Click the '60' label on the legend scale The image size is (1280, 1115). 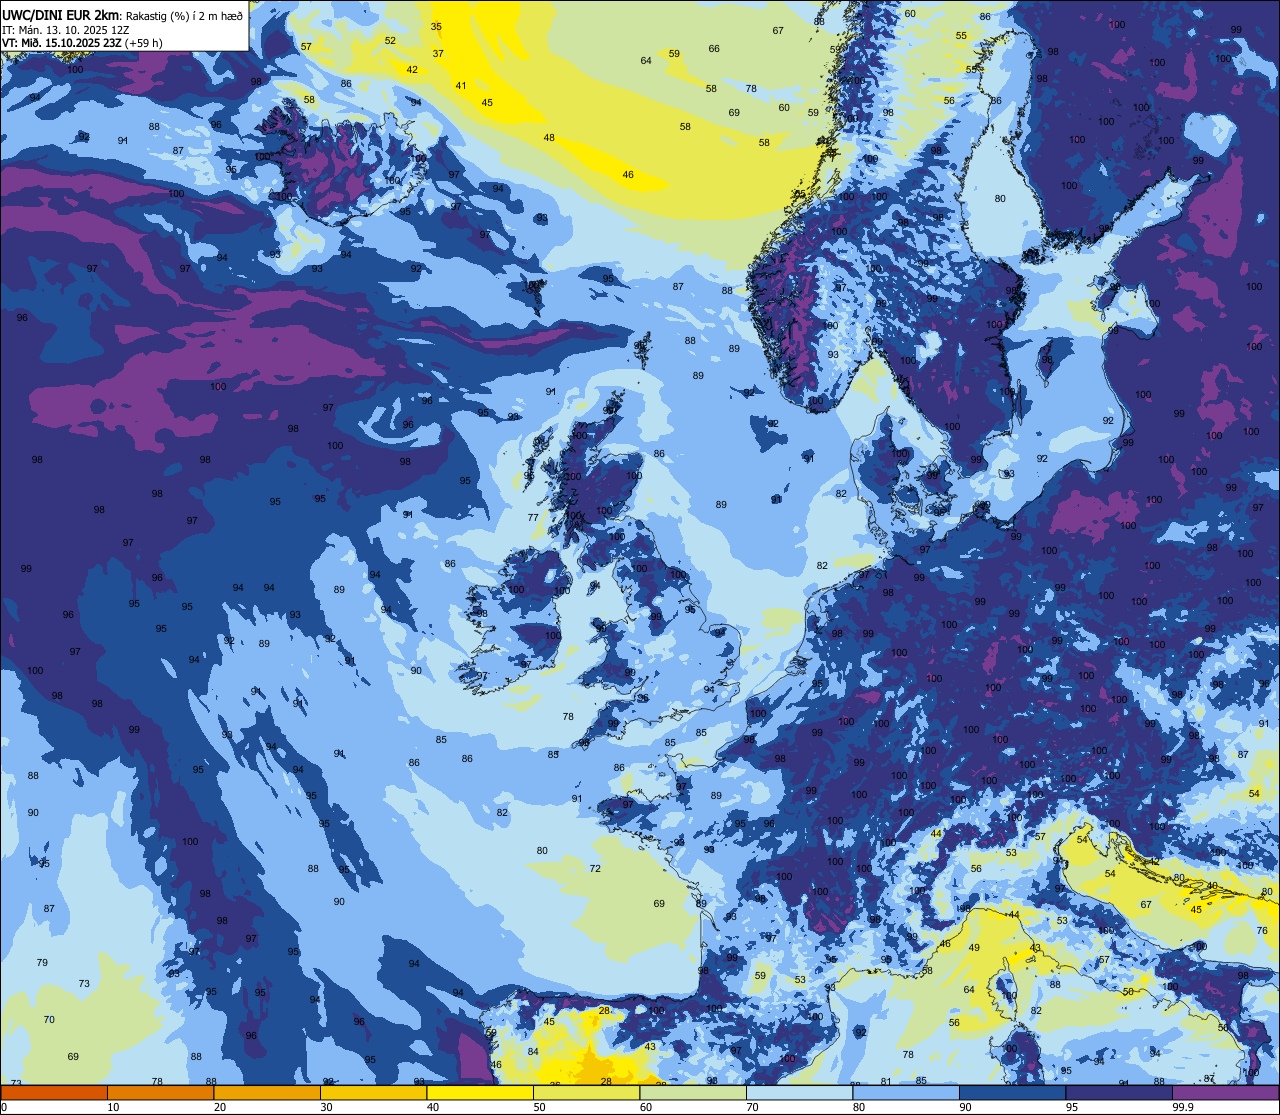click(x=646, y=1107)
